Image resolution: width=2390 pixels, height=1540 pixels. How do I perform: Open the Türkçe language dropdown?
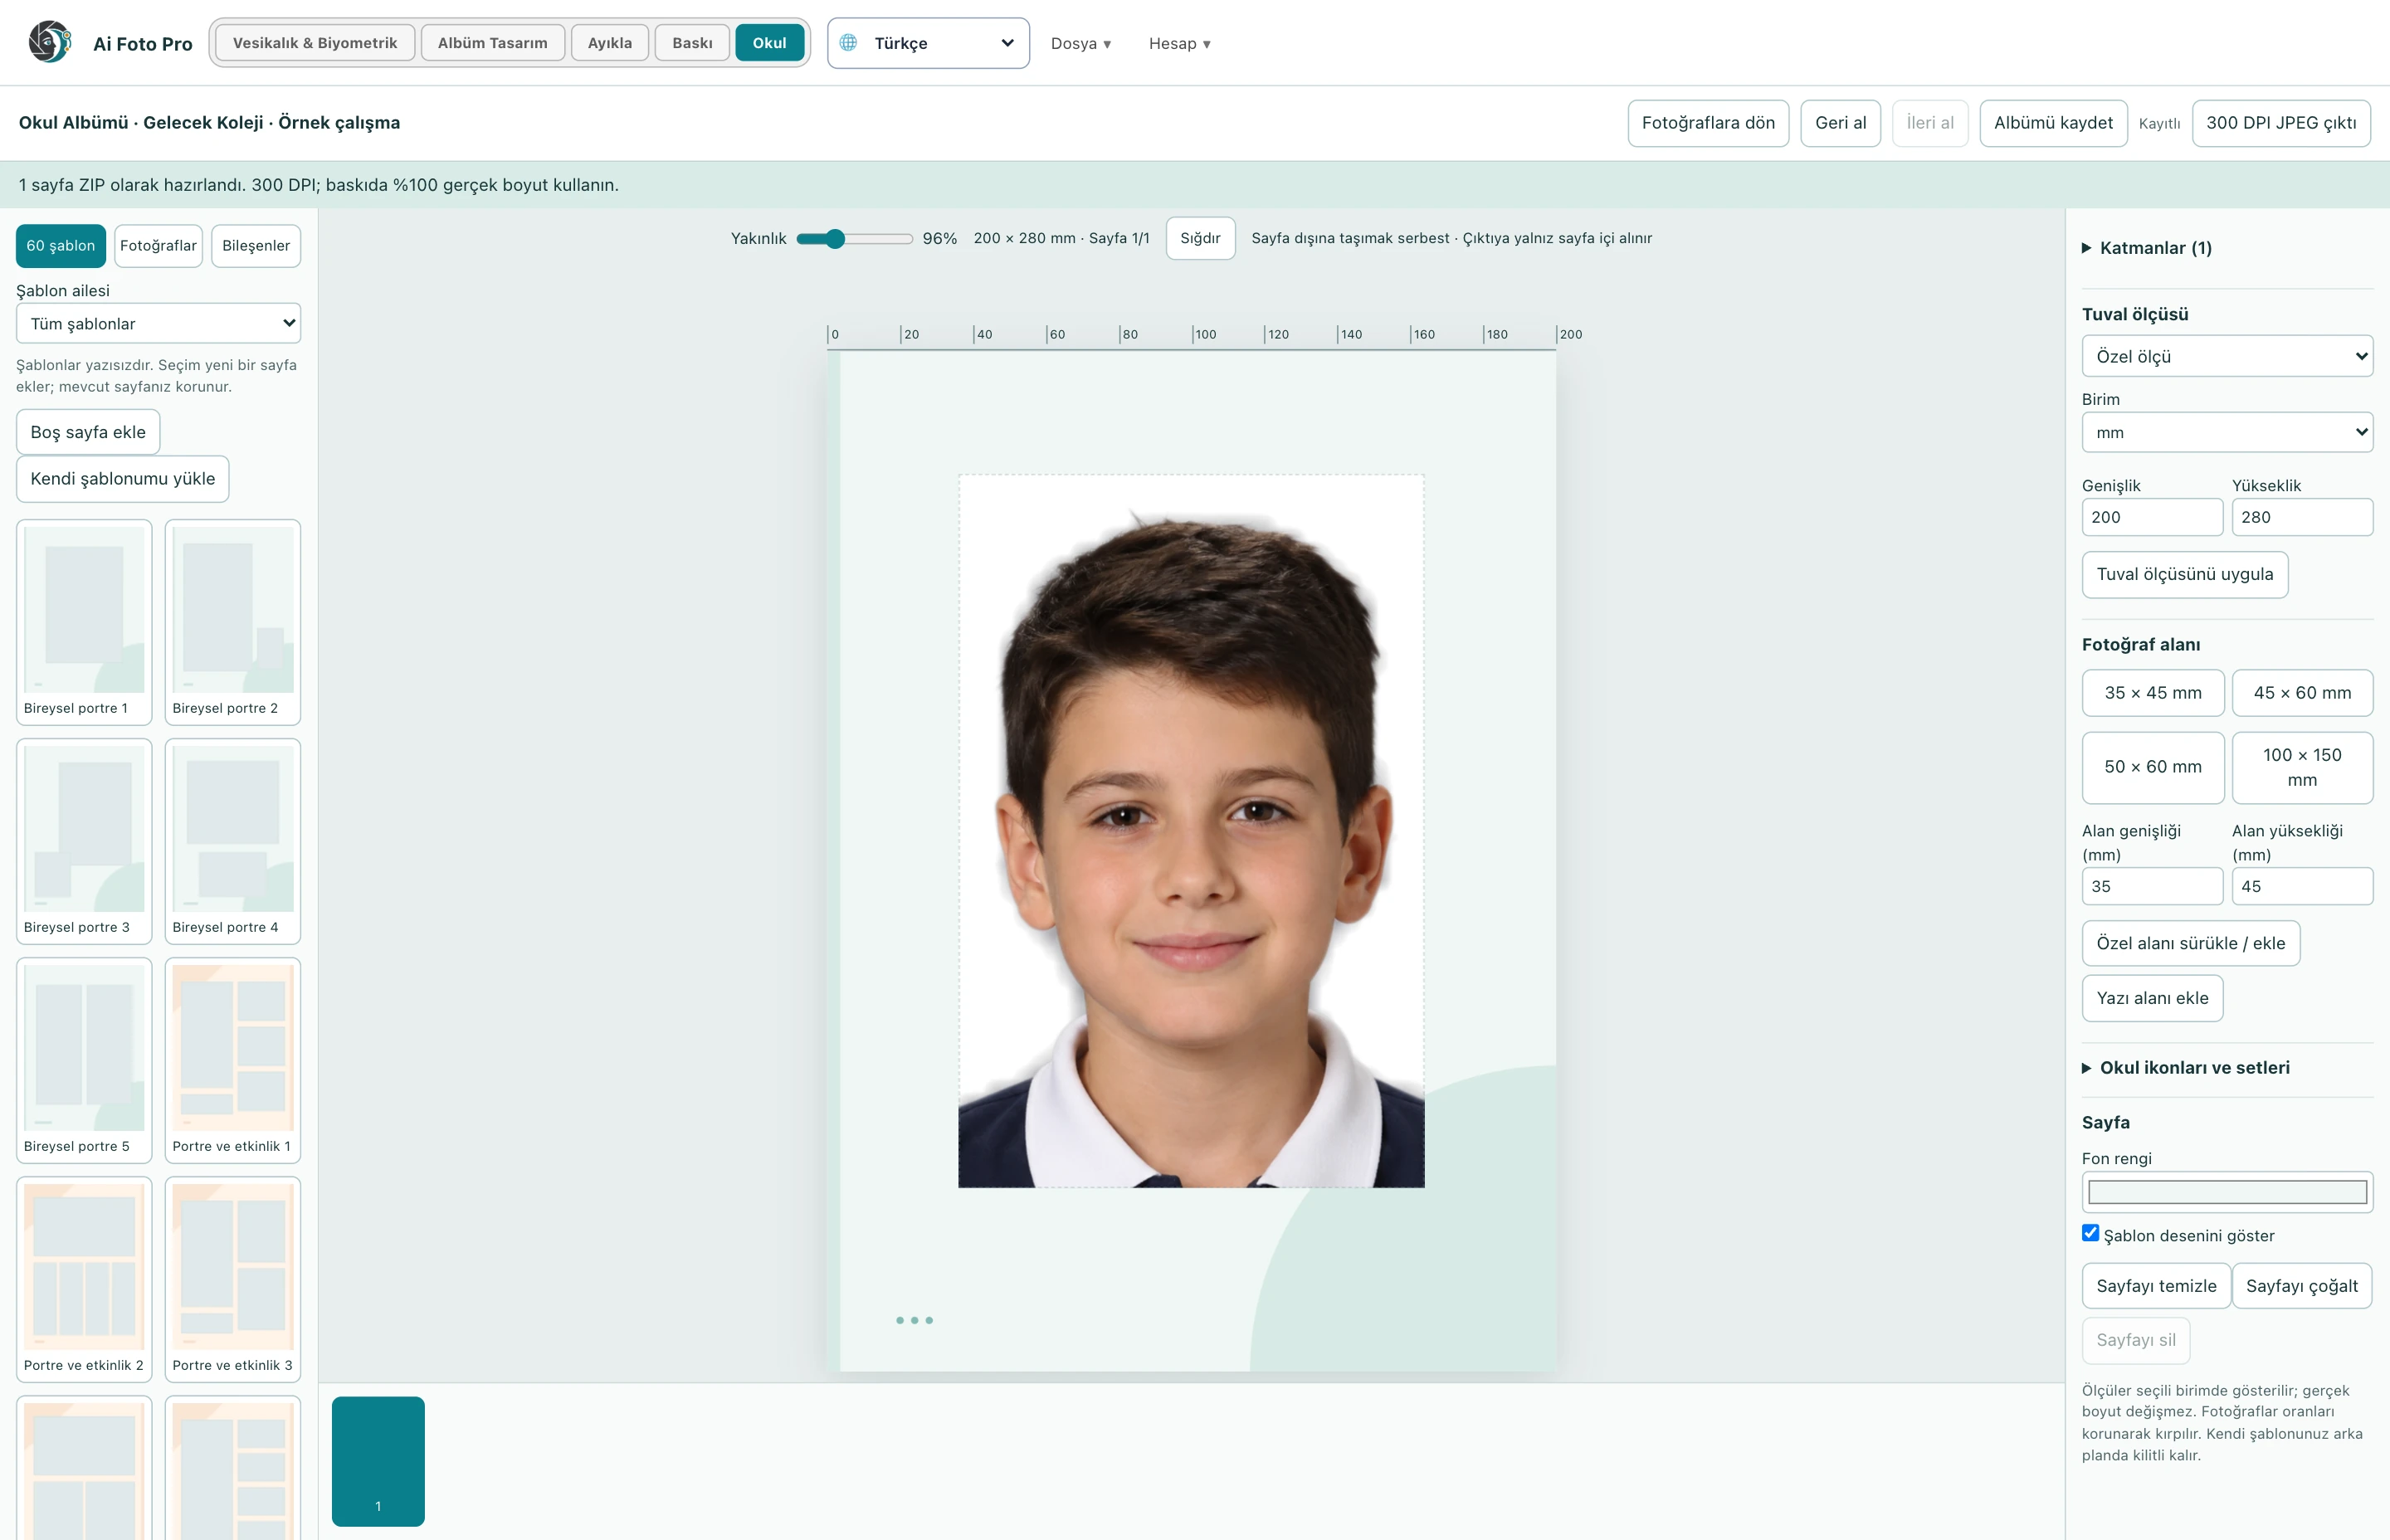(928, 43)
